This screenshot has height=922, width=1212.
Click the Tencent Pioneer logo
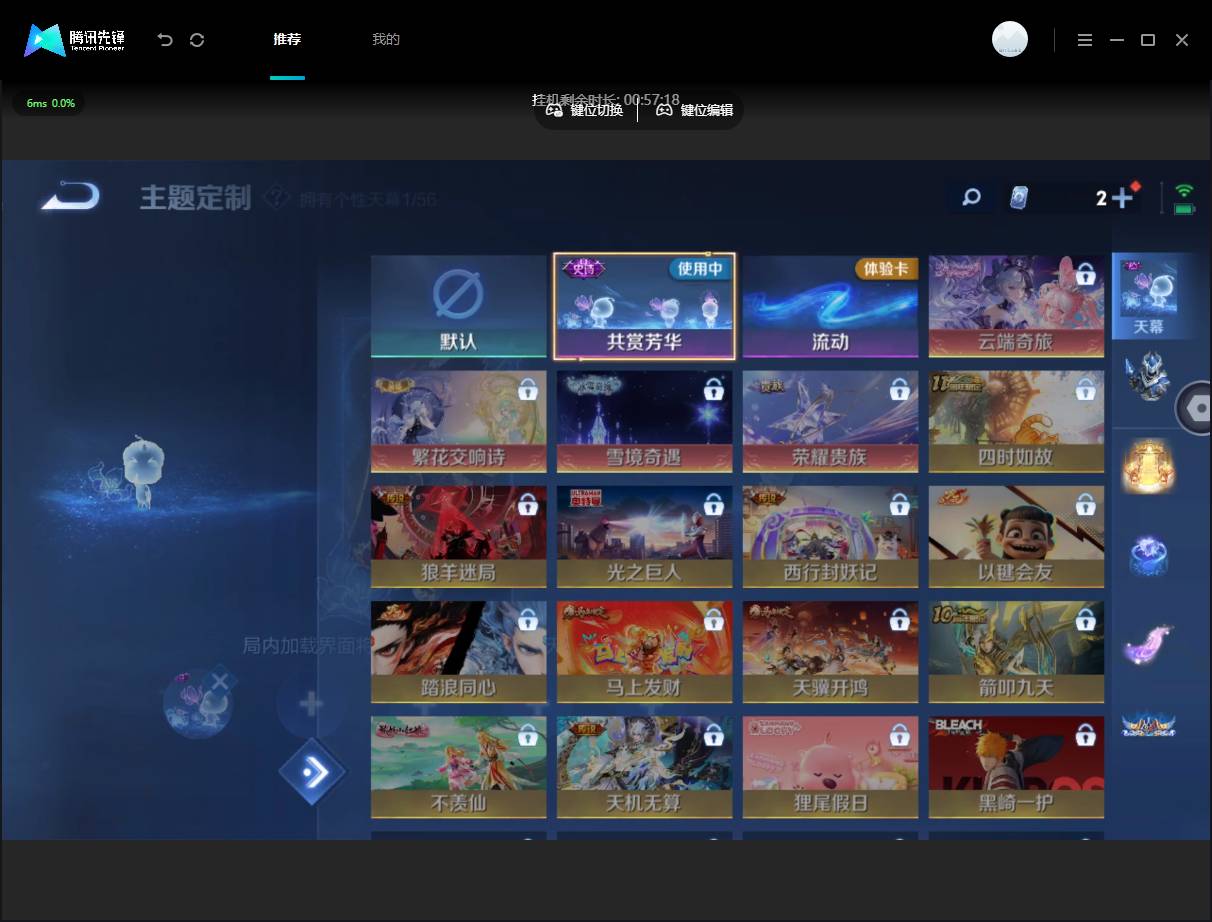coord(75,40)
